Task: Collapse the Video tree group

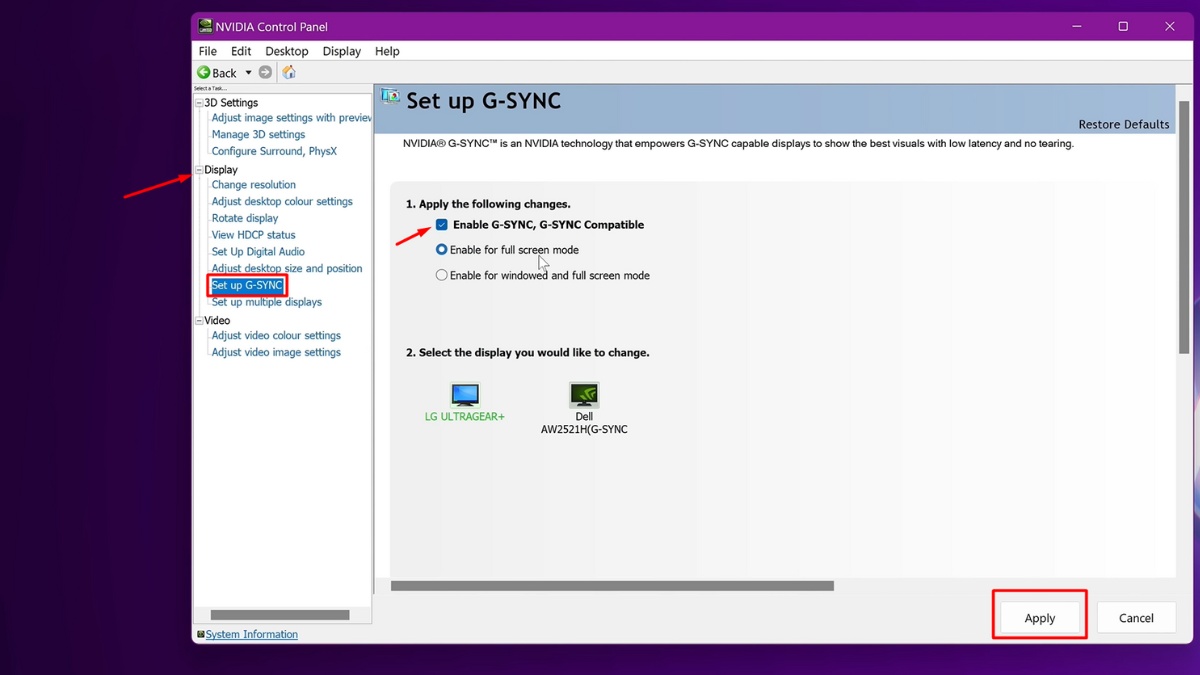Action: pos(199,321)
